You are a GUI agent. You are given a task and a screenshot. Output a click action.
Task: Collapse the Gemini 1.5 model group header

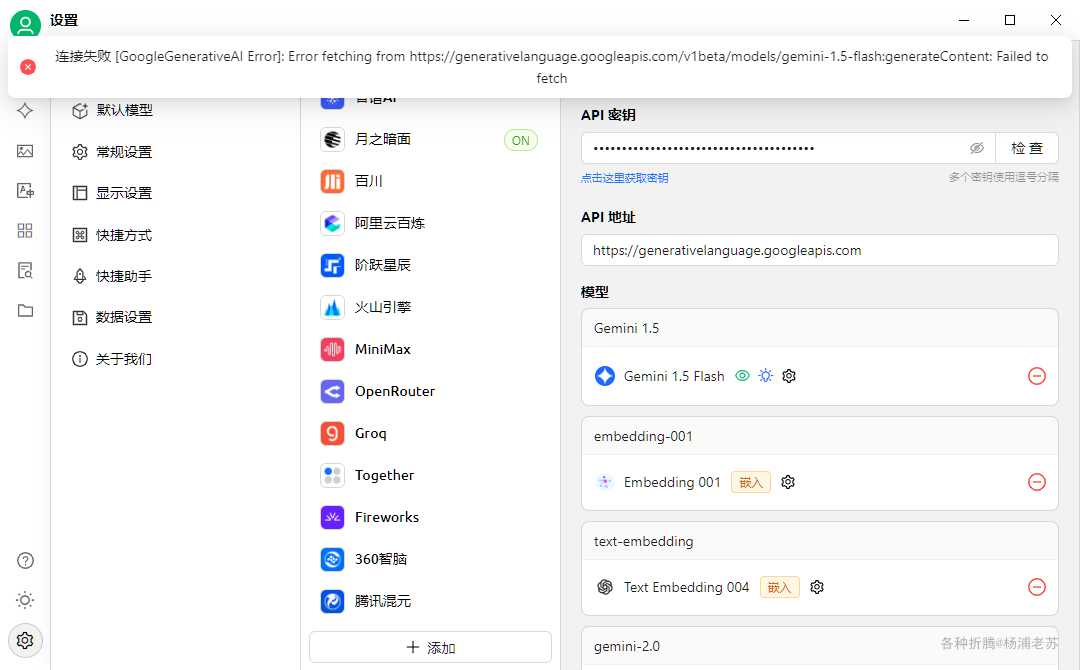point(820,328)
